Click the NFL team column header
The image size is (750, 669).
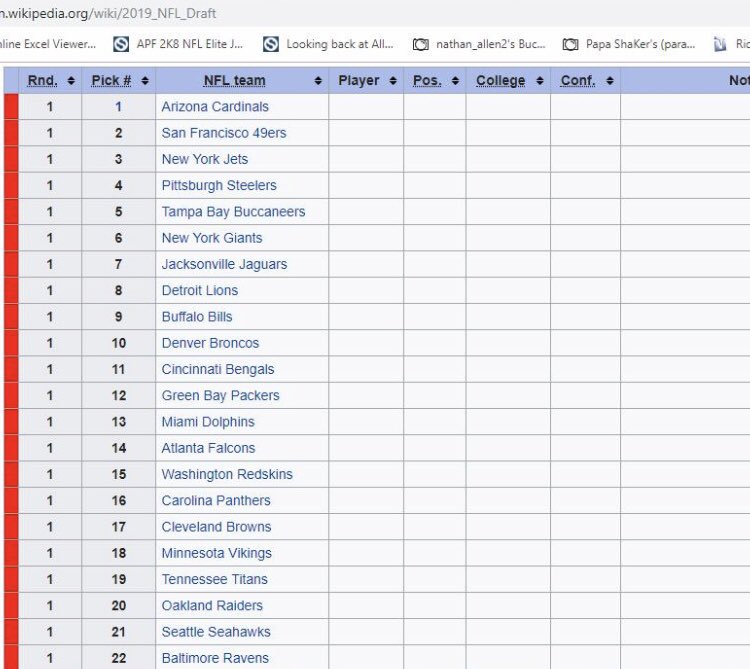pos(242,81)
